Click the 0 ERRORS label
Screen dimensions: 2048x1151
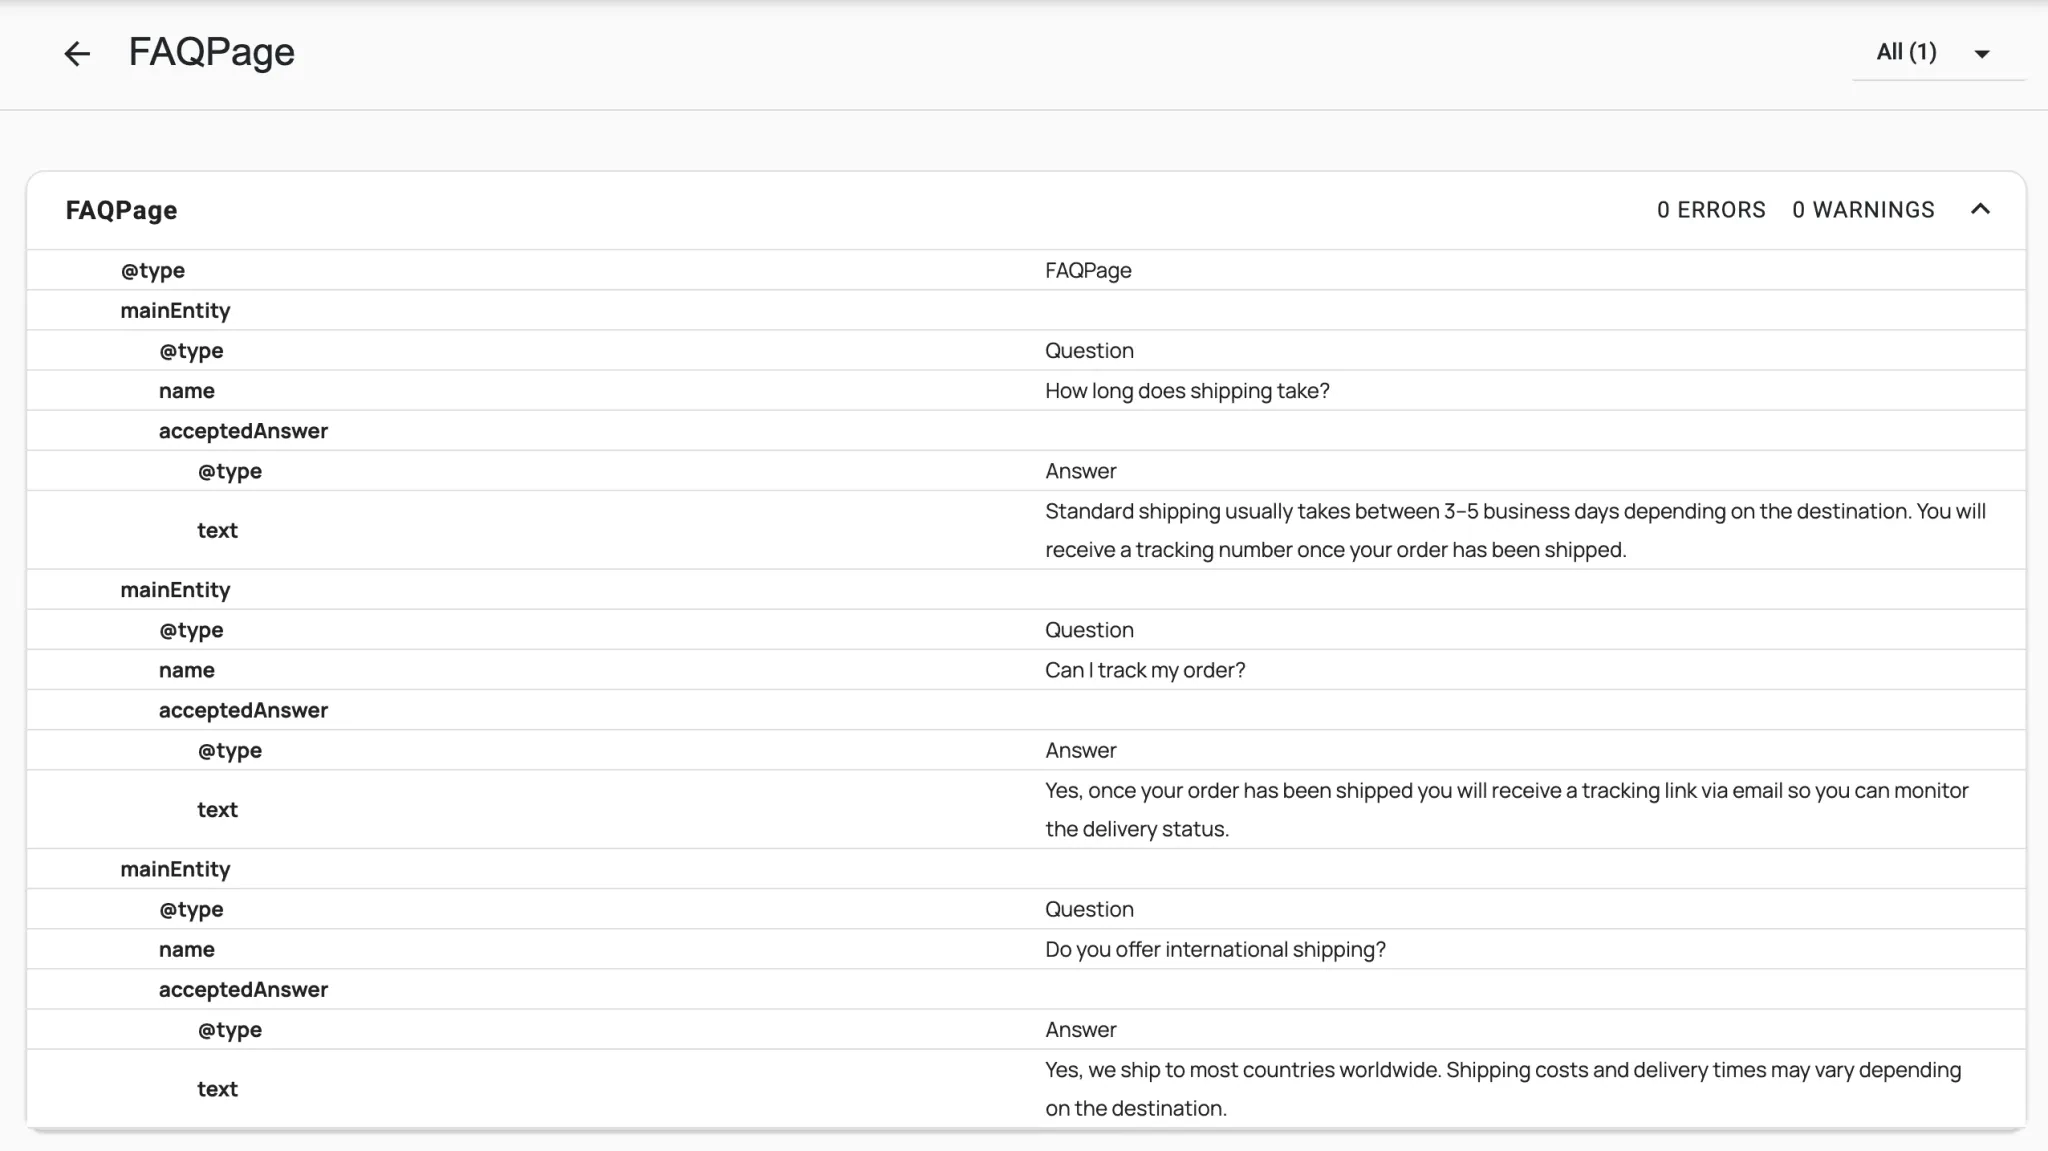[1711, 210]
